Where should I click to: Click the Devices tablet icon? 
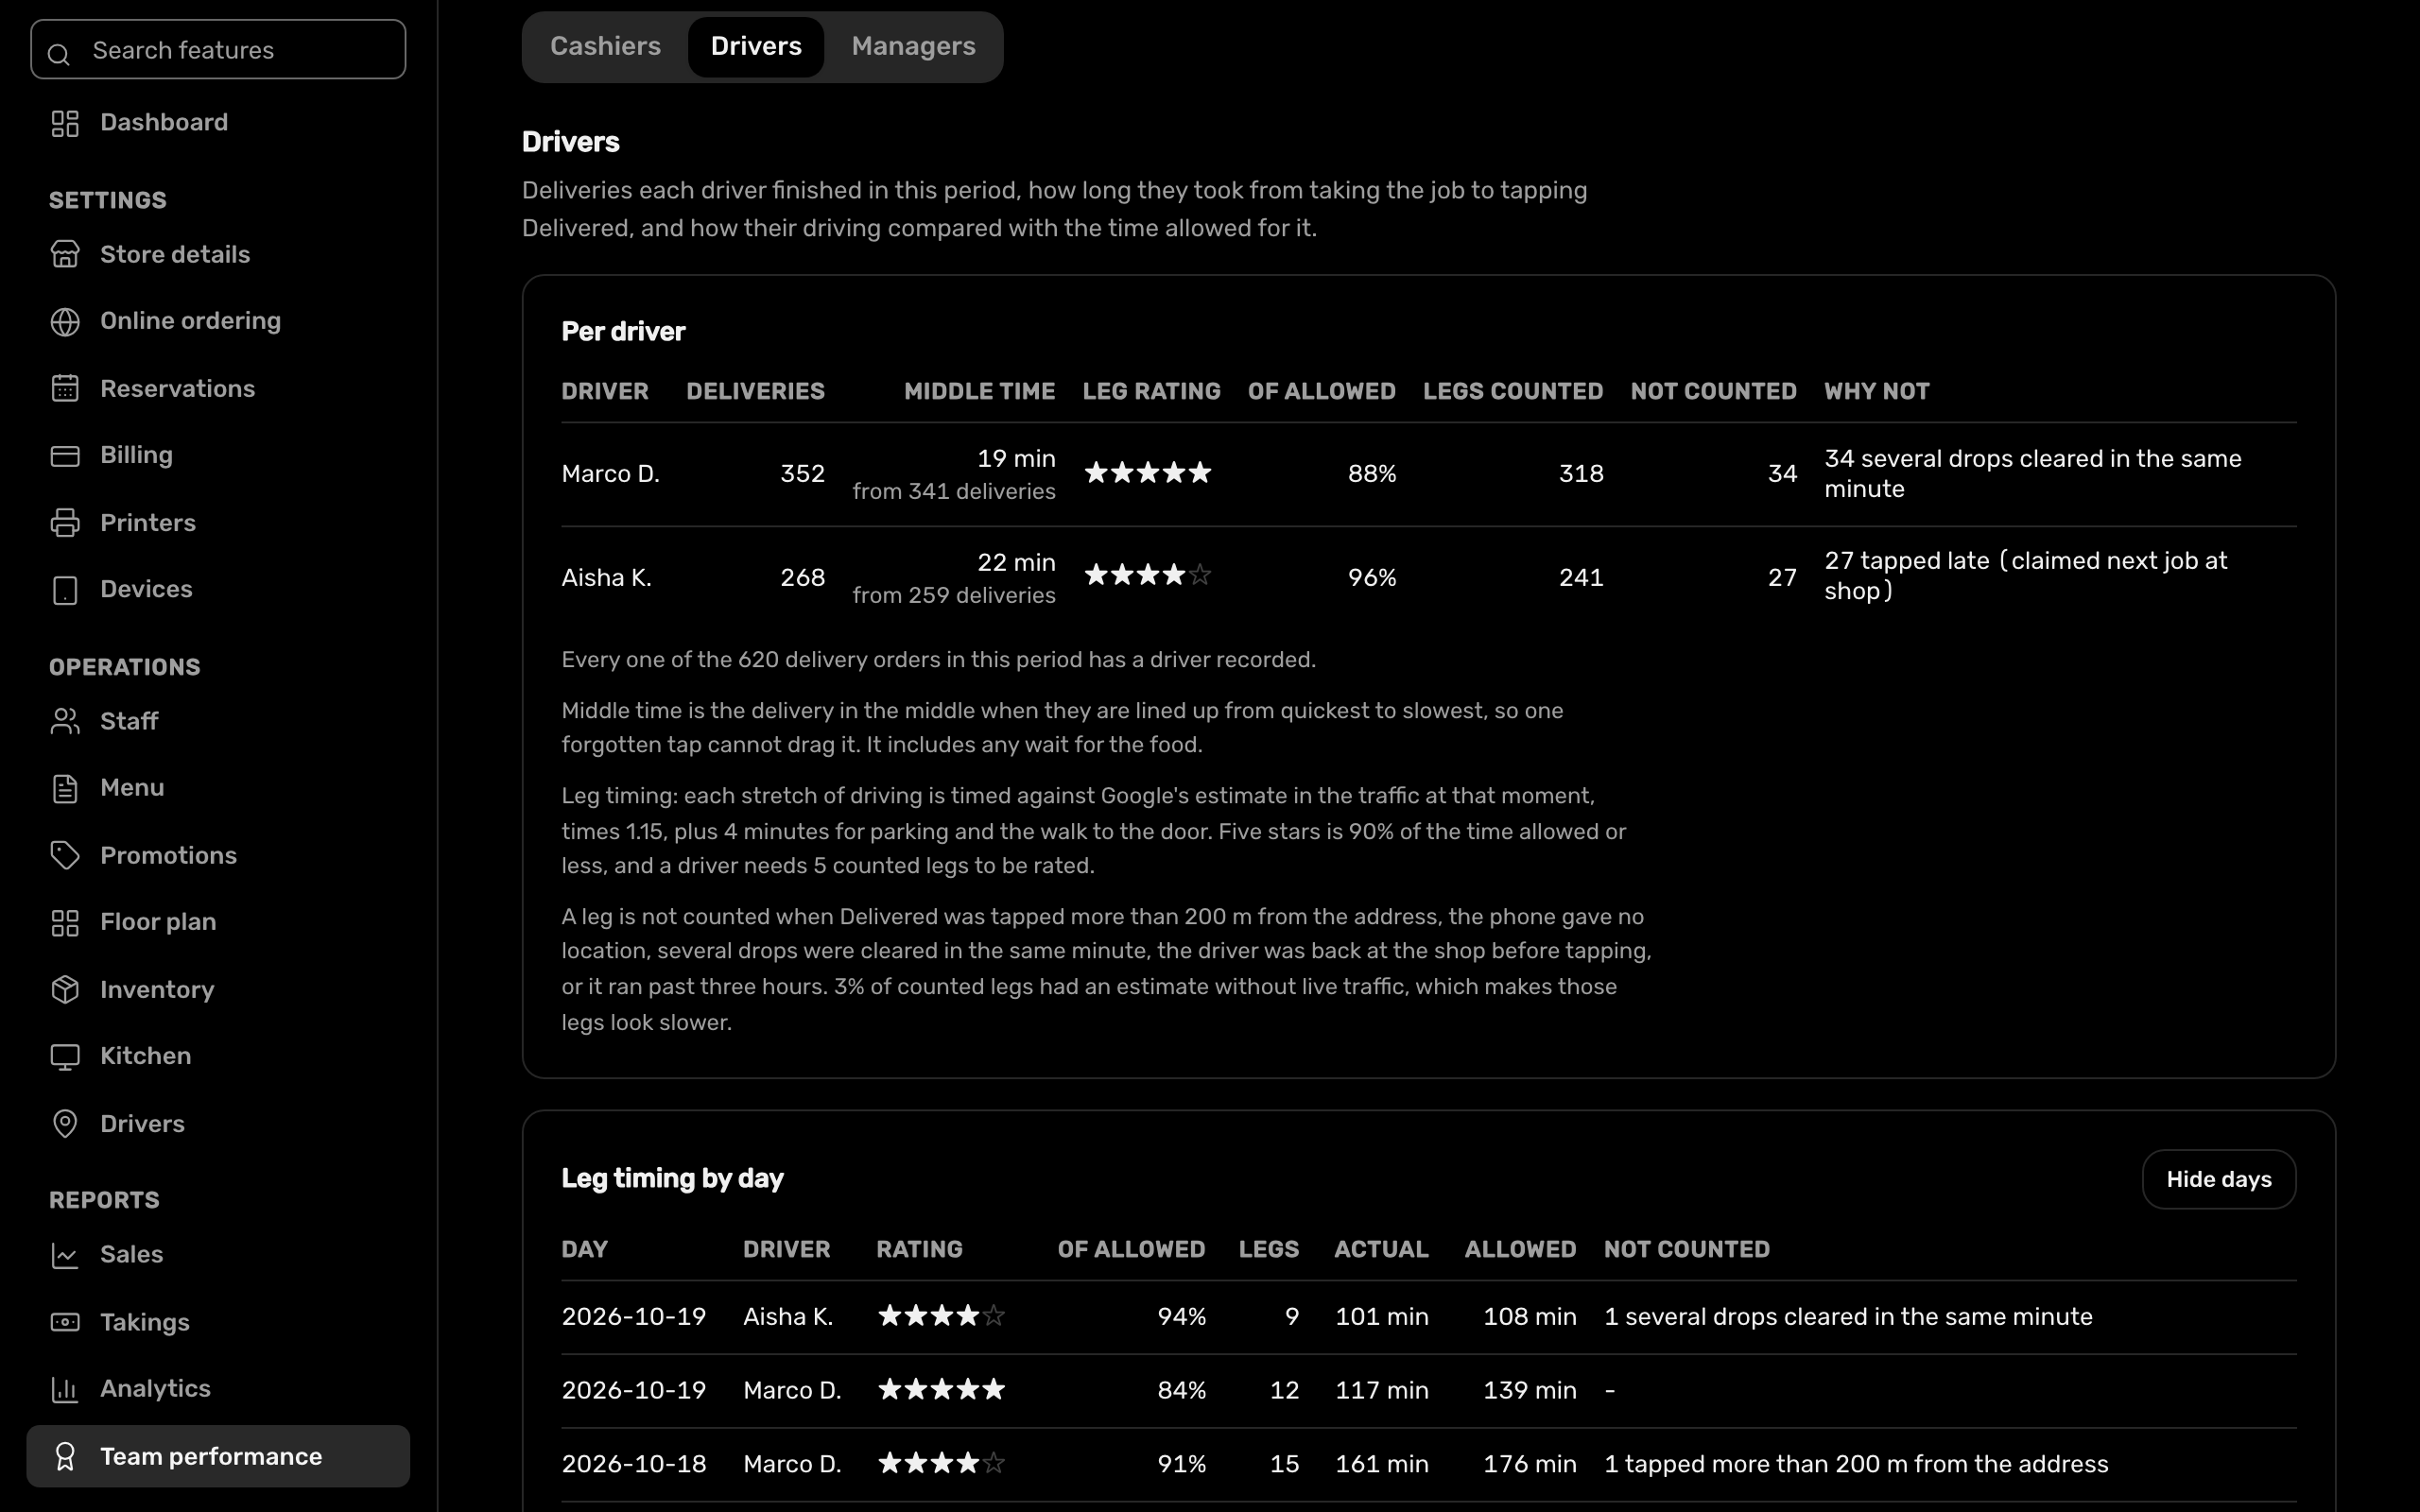[x=65, y=590]
